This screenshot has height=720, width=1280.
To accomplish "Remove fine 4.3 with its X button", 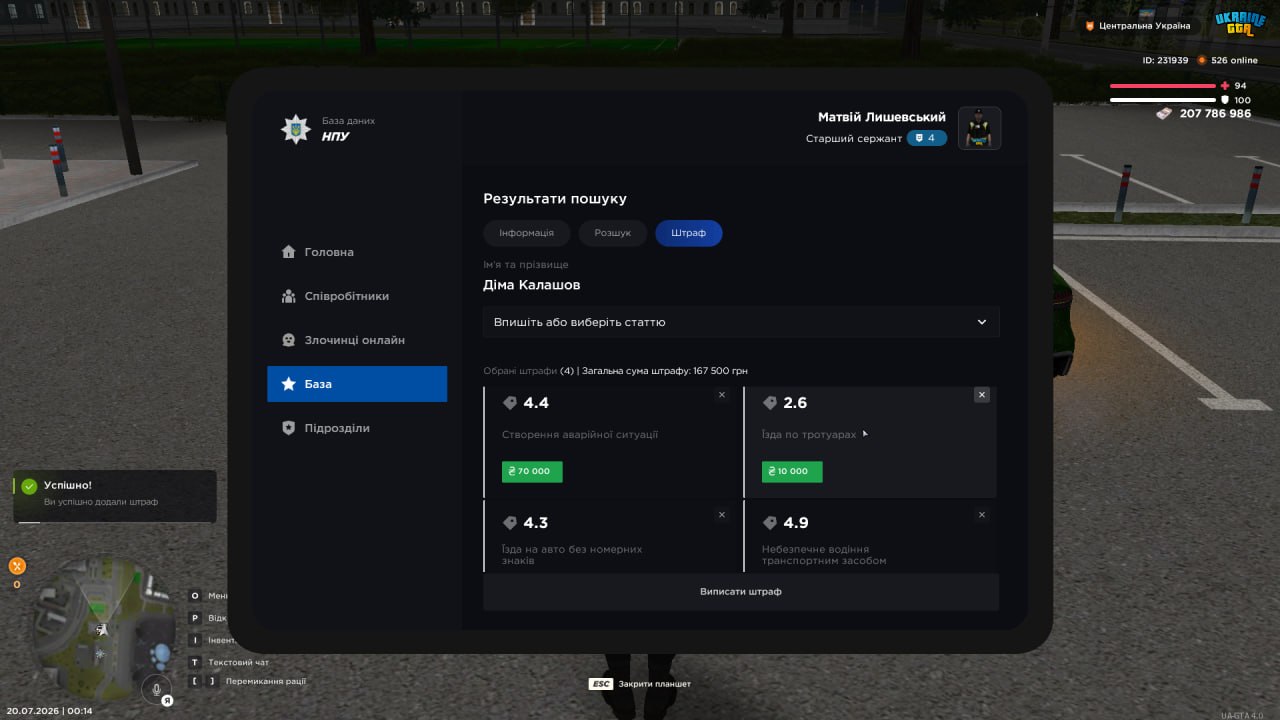I will (722, 515).
